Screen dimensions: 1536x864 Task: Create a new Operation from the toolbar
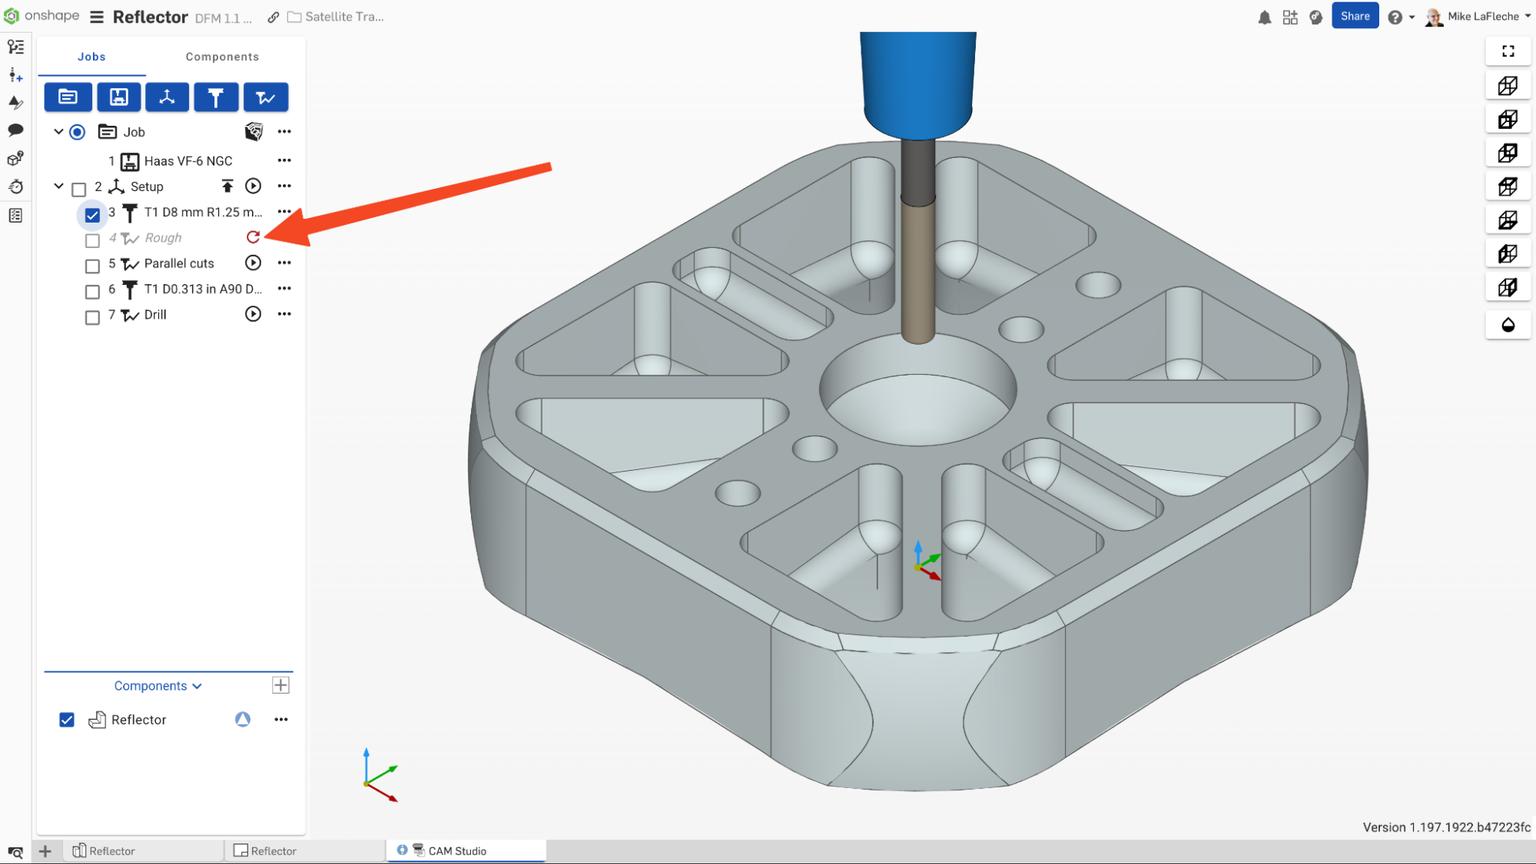click(x=265, y=97)
